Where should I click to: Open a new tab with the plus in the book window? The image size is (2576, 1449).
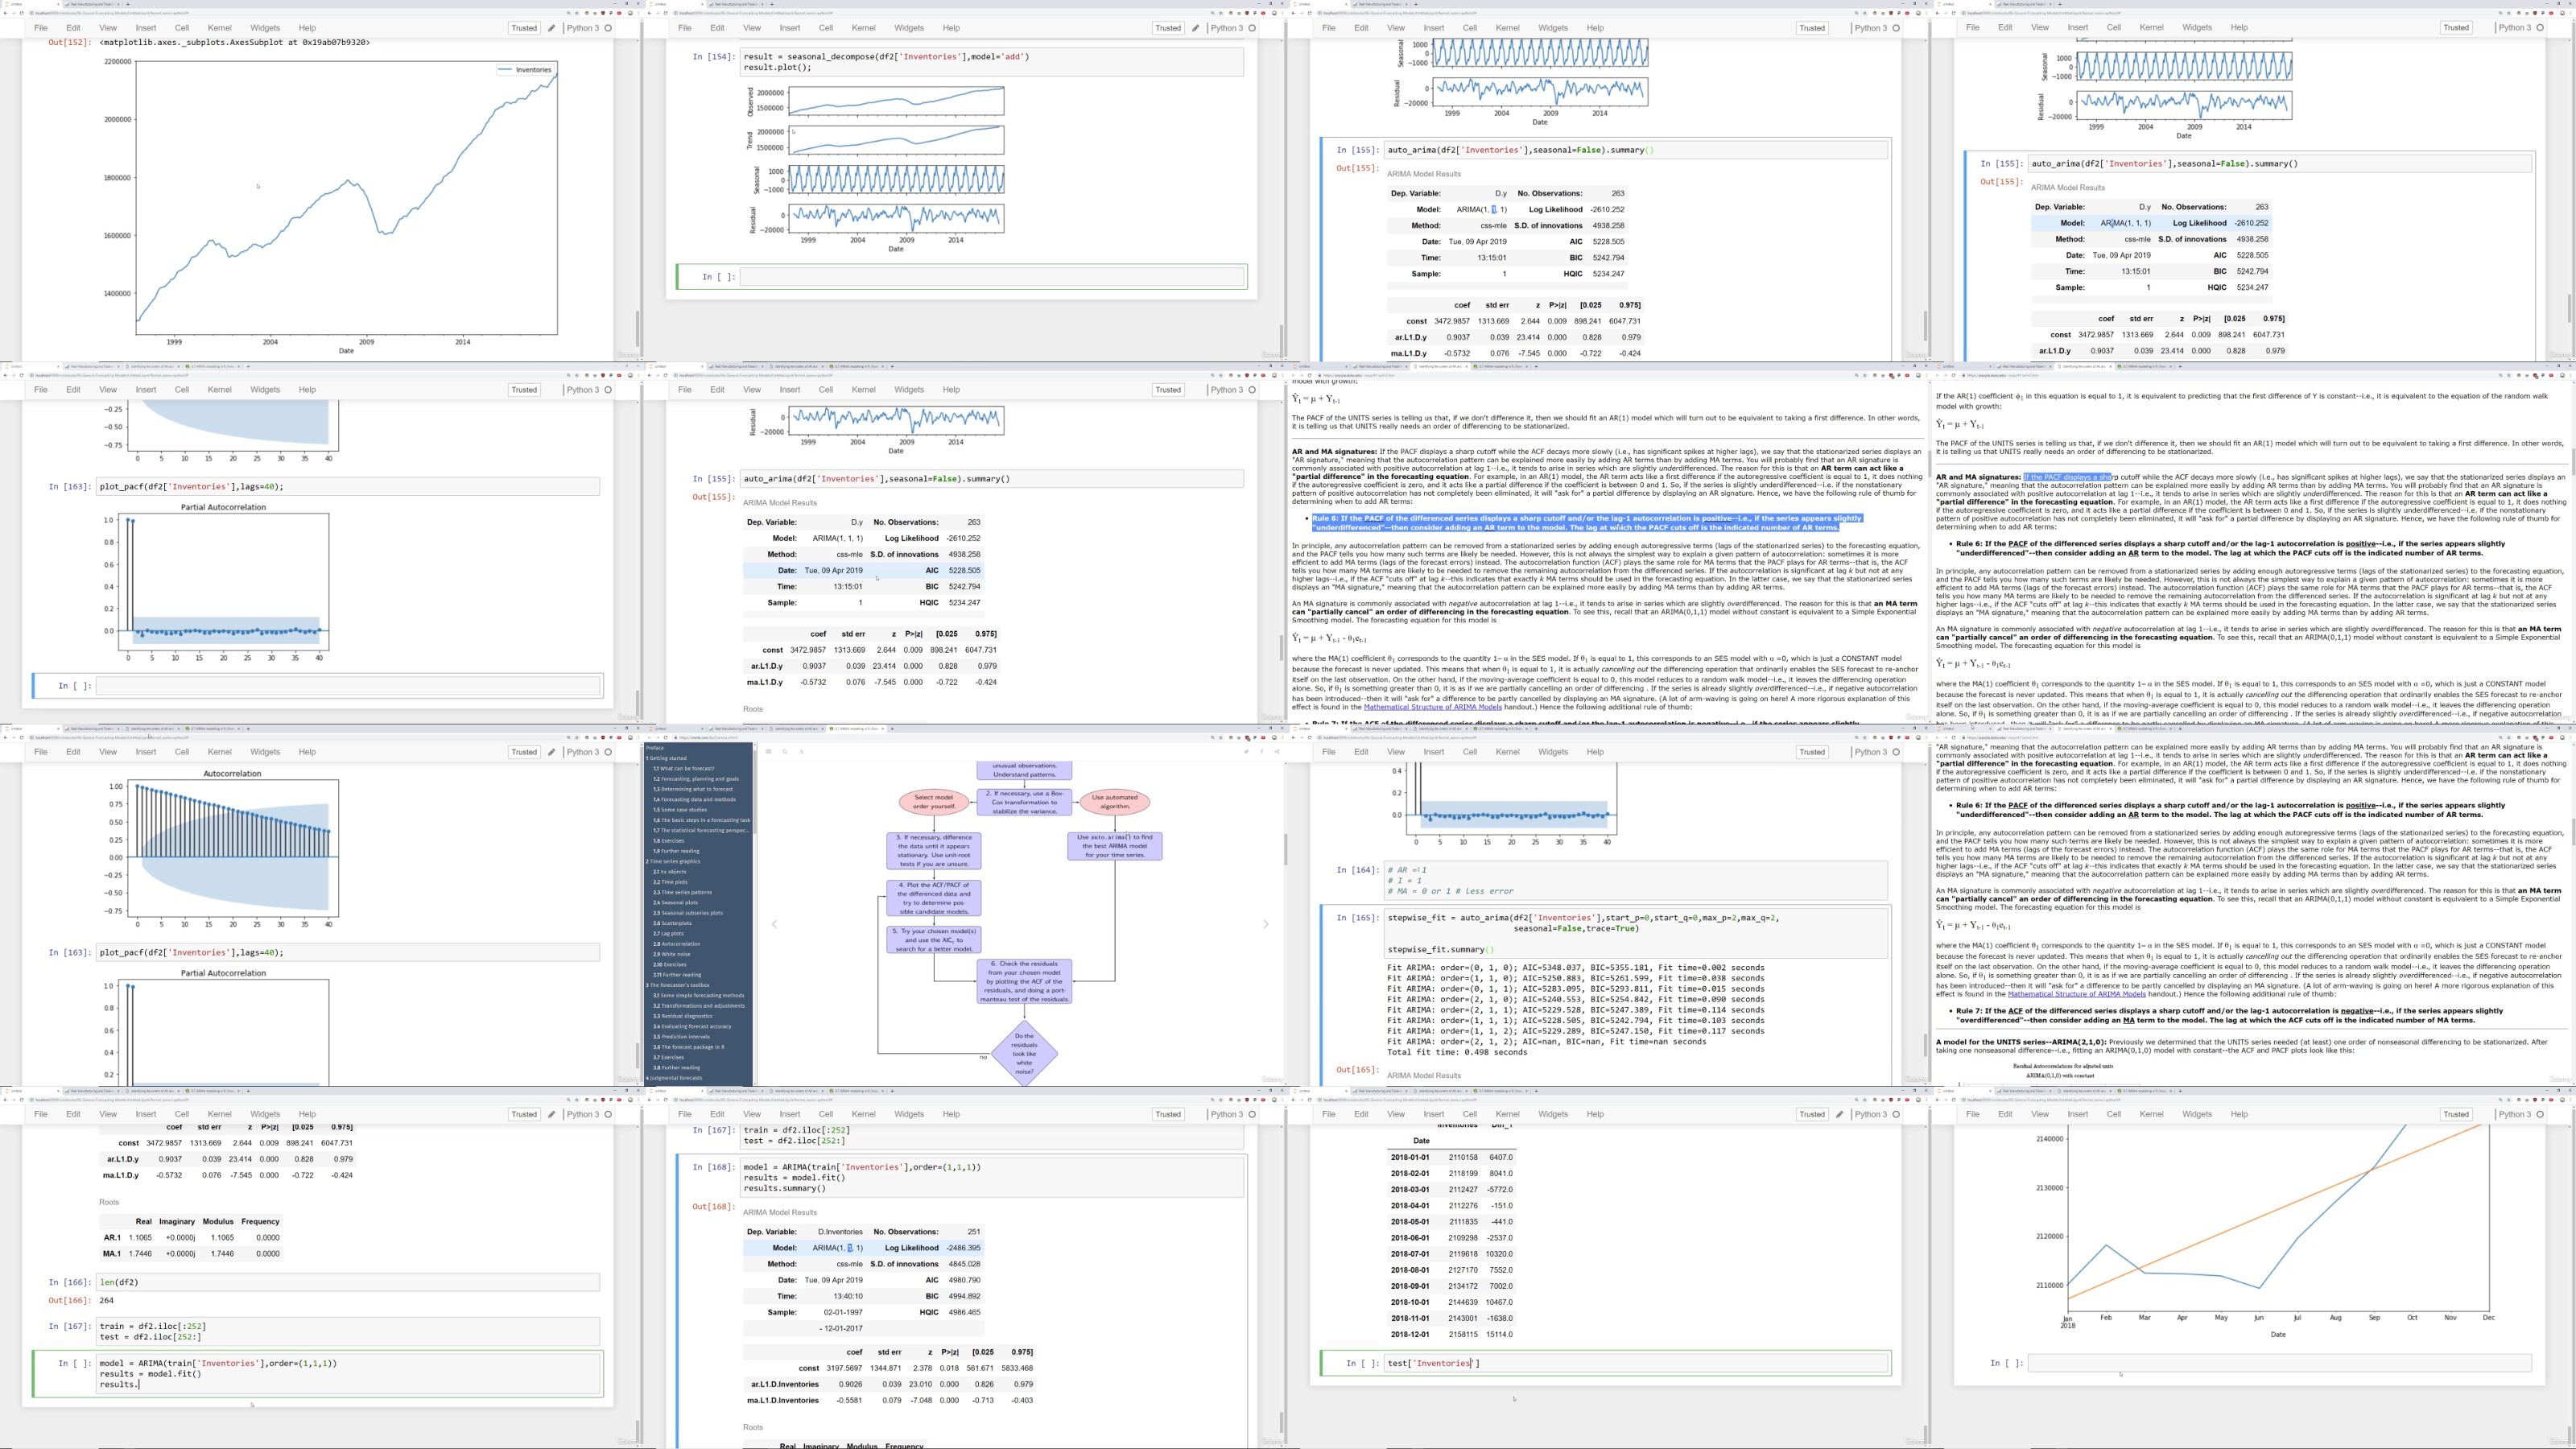click(892, 728)
